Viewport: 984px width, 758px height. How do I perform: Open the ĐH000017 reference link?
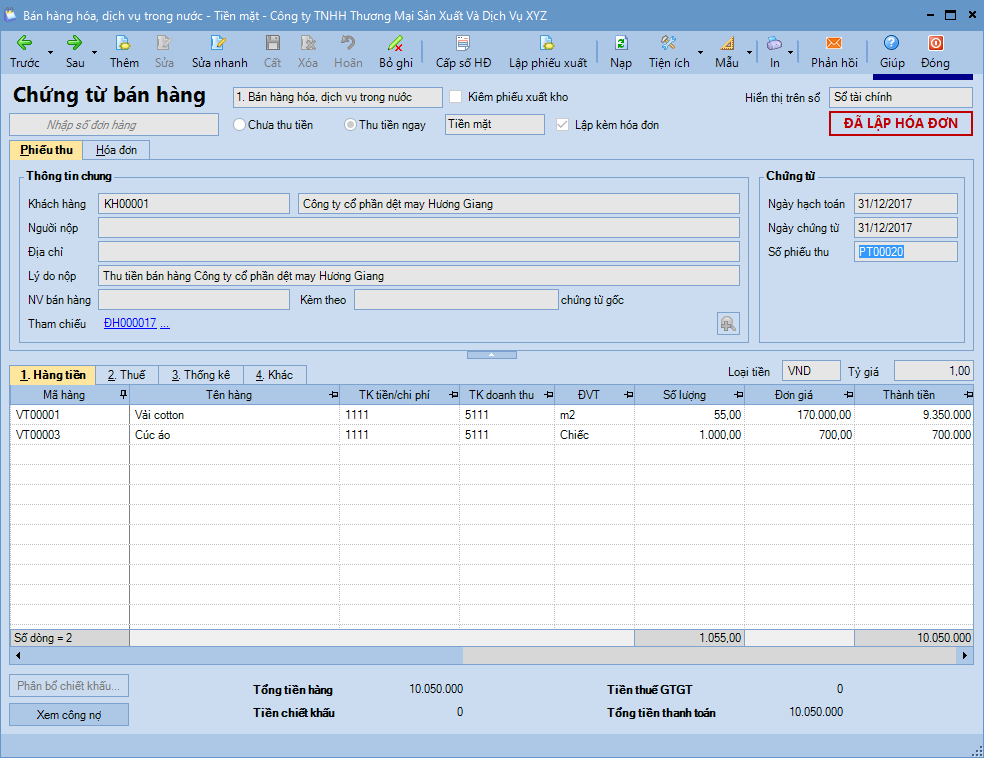130,324
